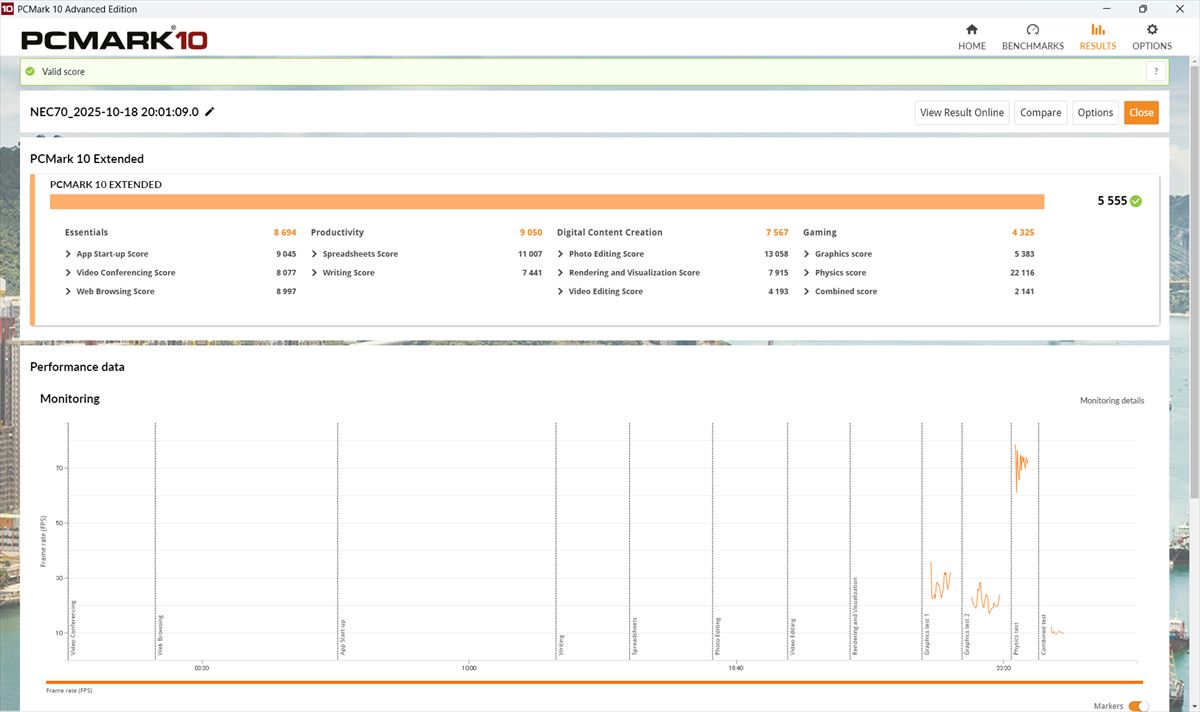Image resolution: width=1200 pixels, height=712 pixels.
Task: Click the green Valid score check icon
Action: pyautogui.click(x=30, y=72)
